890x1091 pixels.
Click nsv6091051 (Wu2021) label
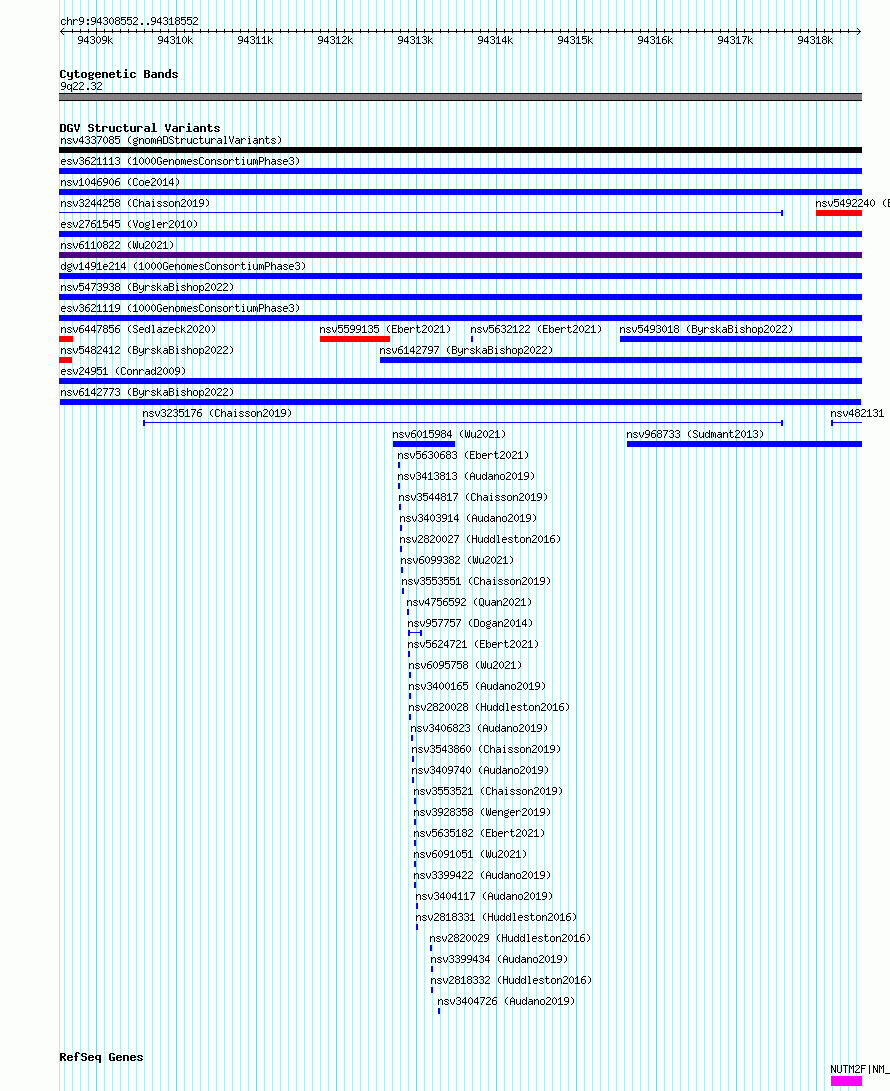point(470,854)
